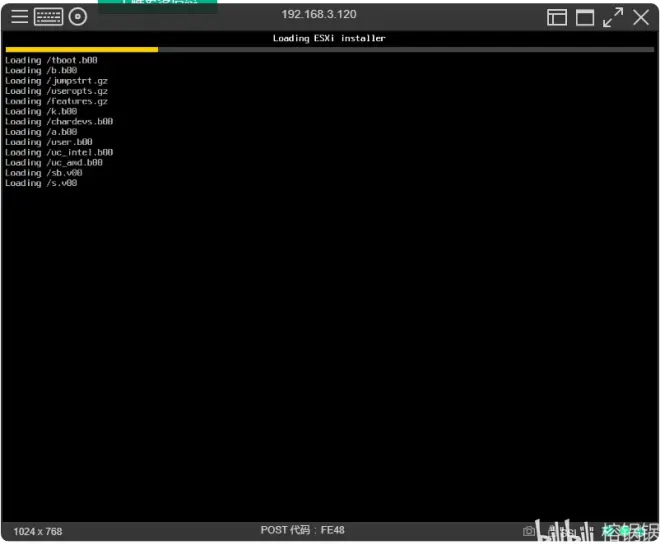Click the POST code FE48 status
Screen dimensions: 660x545
point(302,530)
